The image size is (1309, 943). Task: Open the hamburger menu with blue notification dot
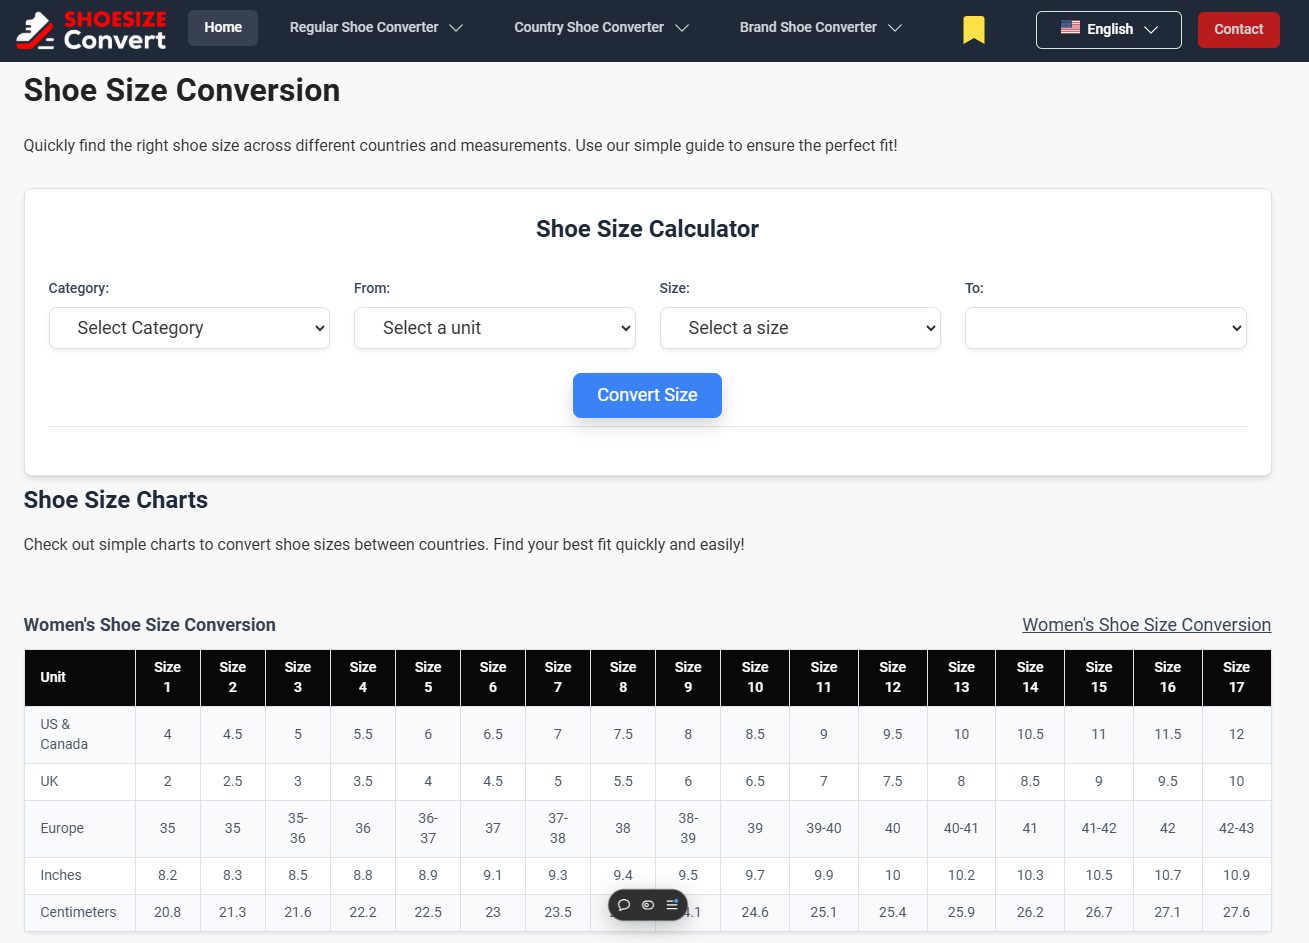[x=670, y=904]
